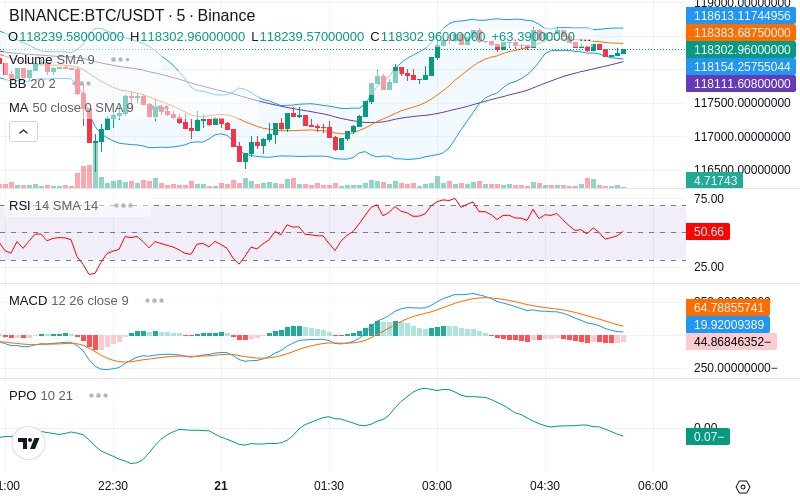Click the purple 118111.608 MA price tag
Screen dimensions: 800x500
[741, 83]
